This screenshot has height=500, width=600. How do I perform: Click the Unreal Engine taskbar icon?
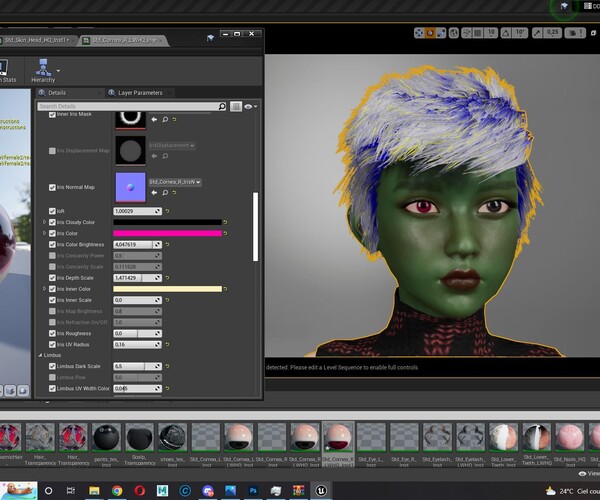coord(321,490)
